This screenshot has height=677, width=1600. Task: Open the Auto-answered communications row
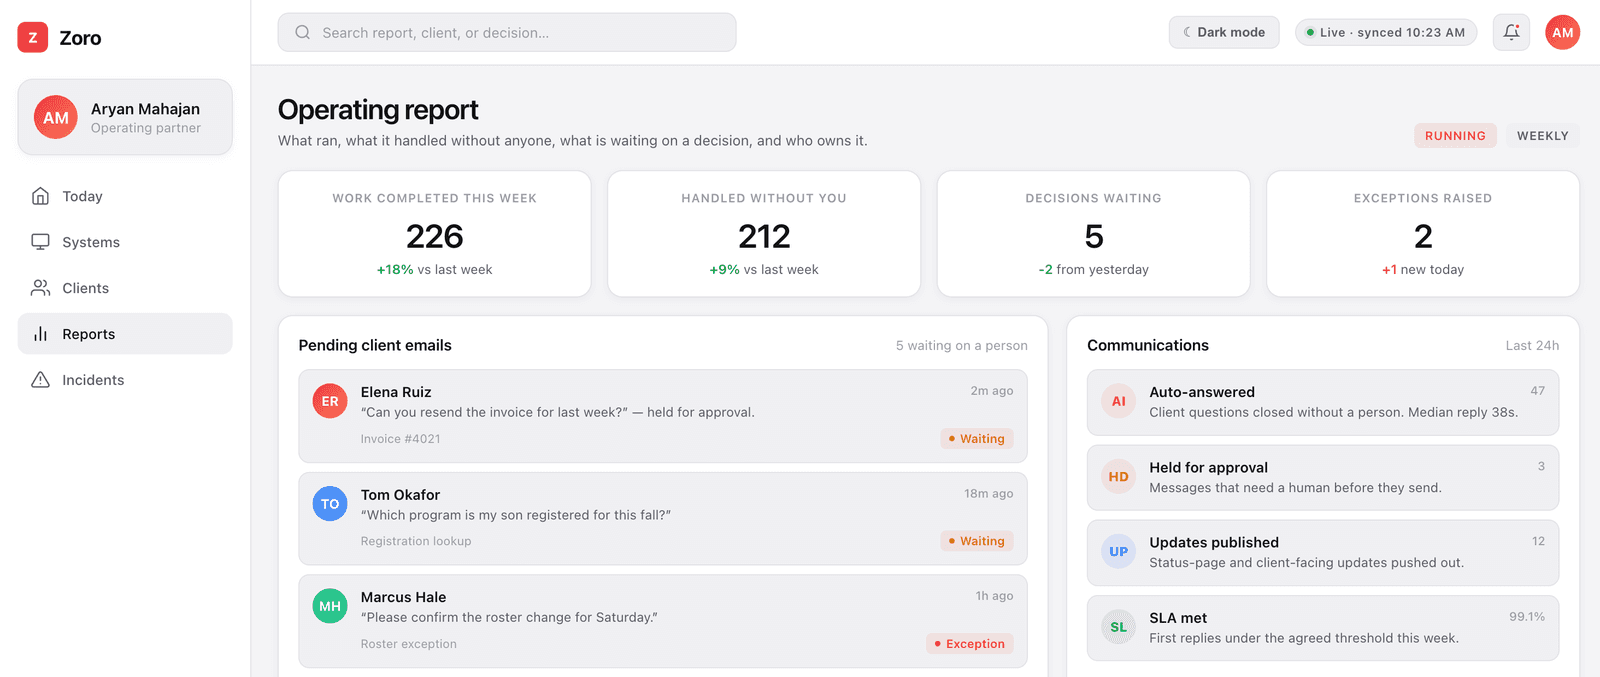1323,402
